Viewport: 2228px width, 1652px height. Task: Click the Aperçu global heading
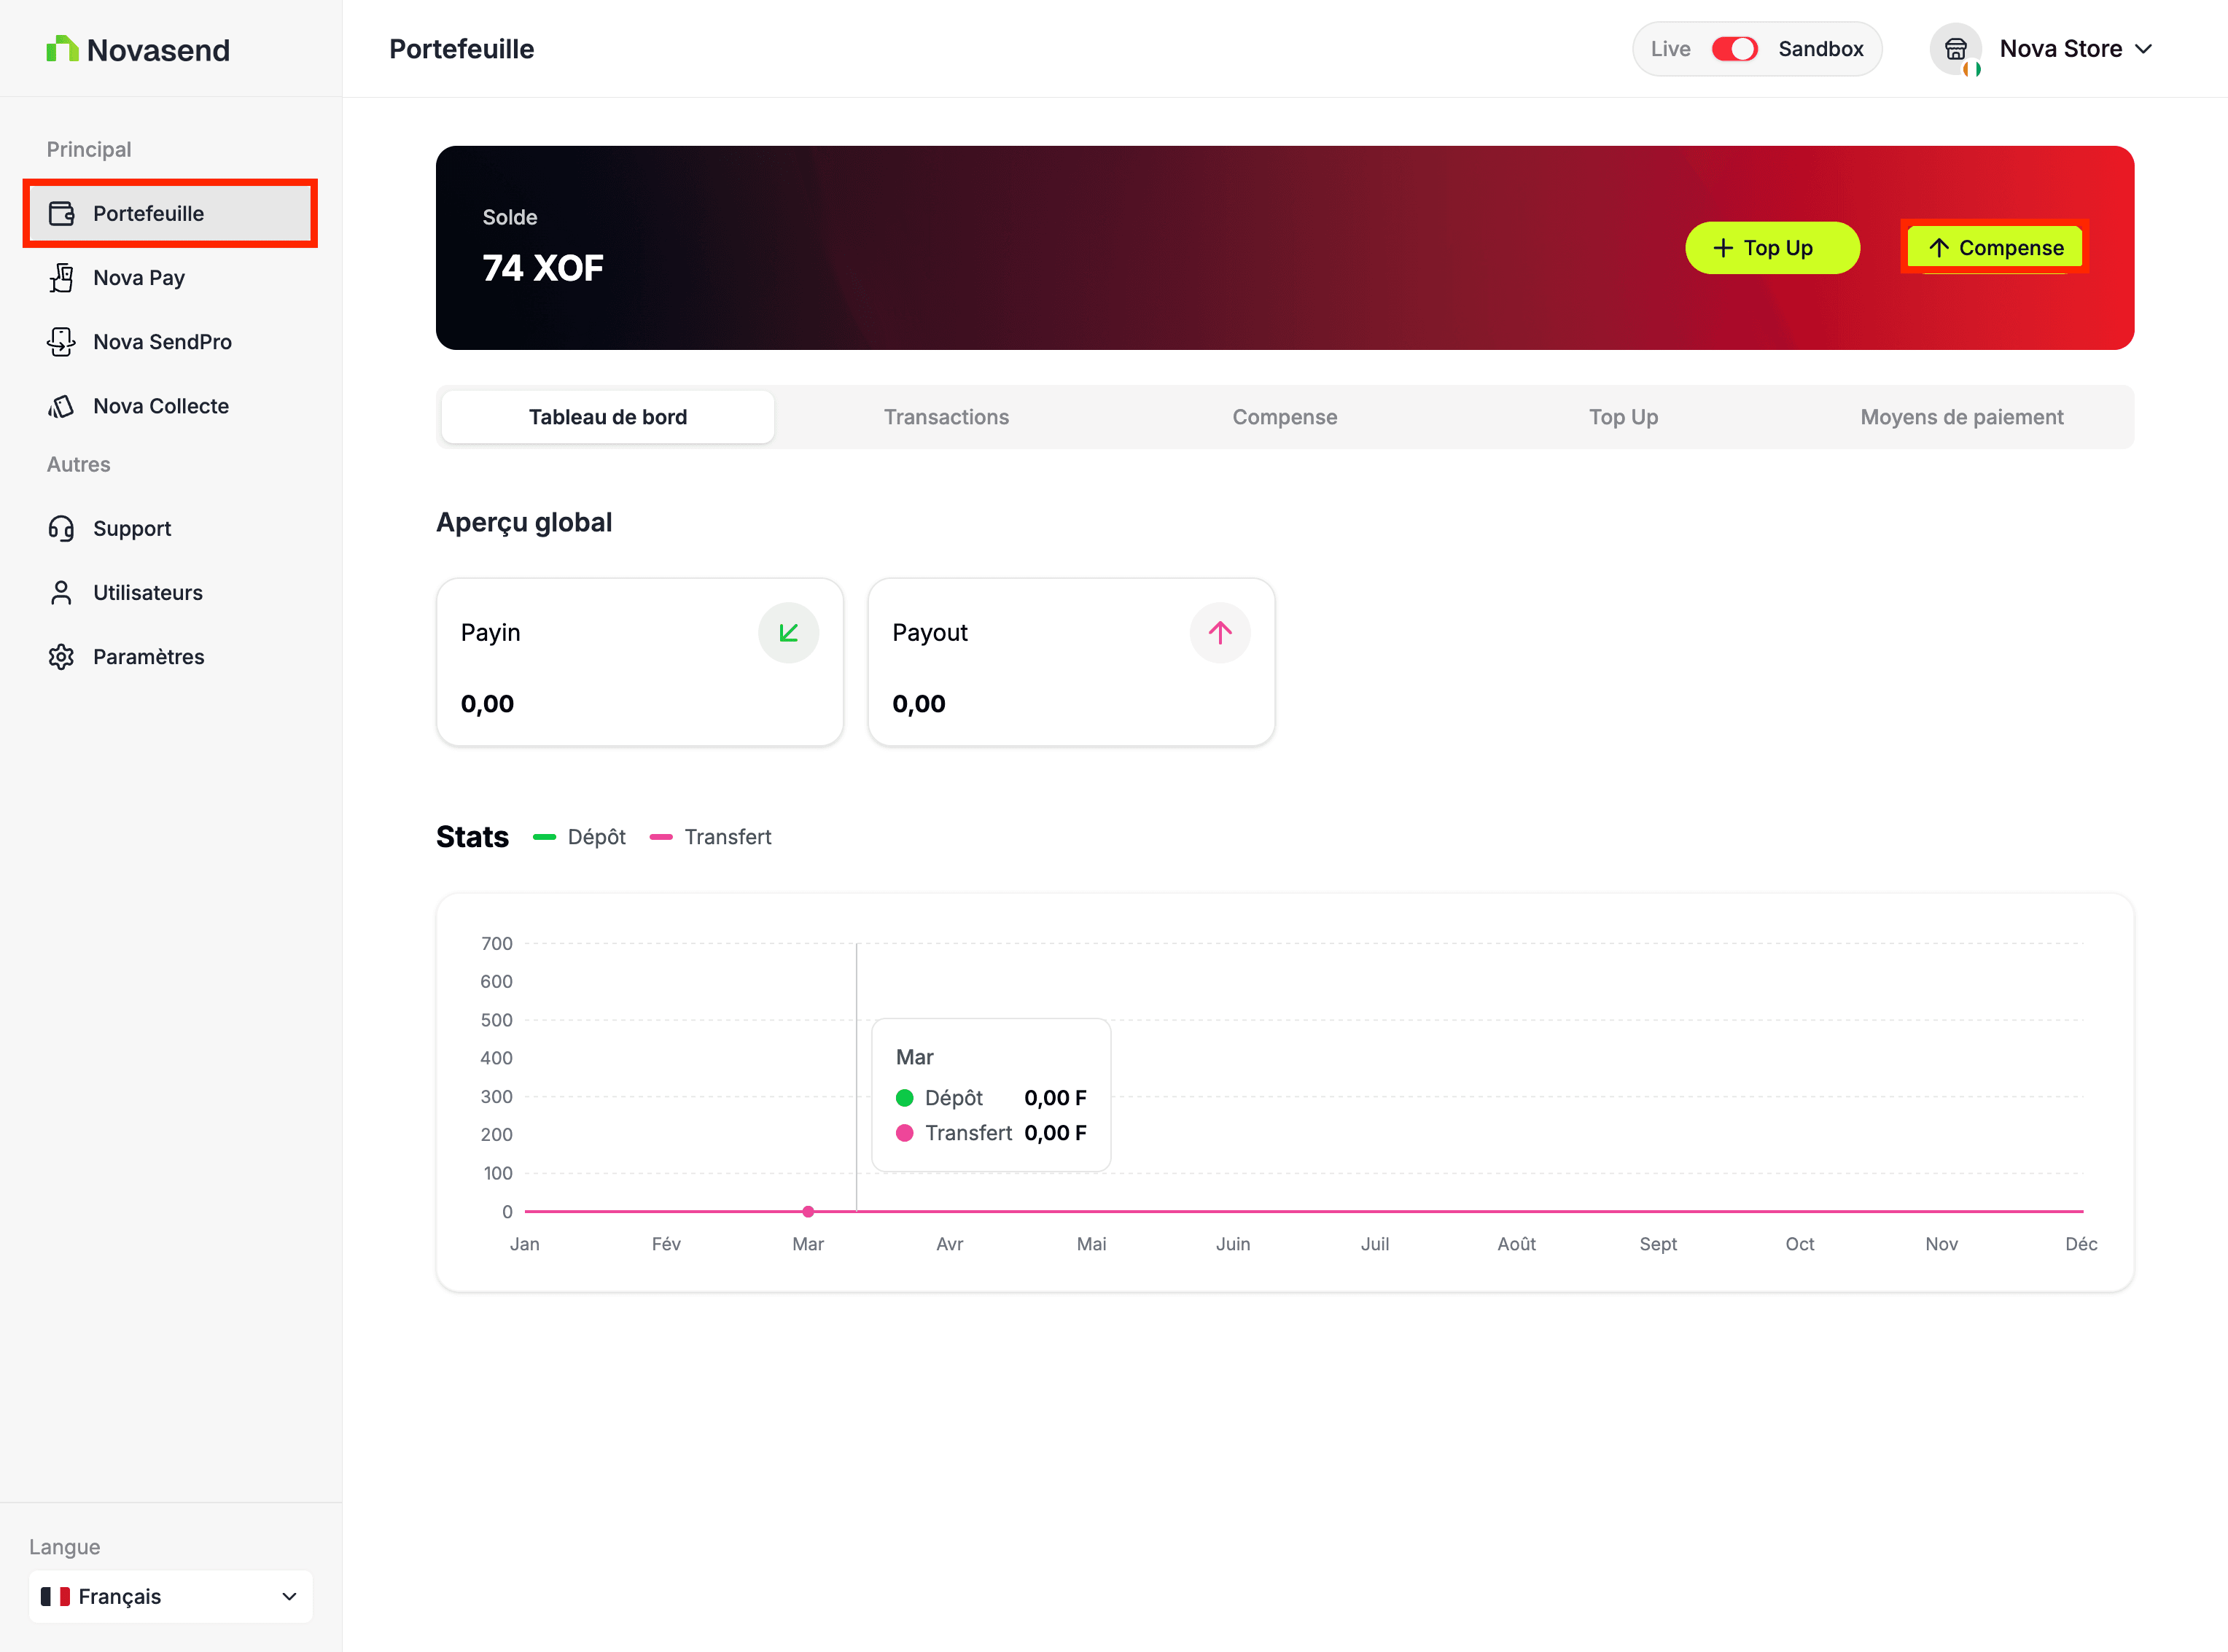(x=524, y=523)
